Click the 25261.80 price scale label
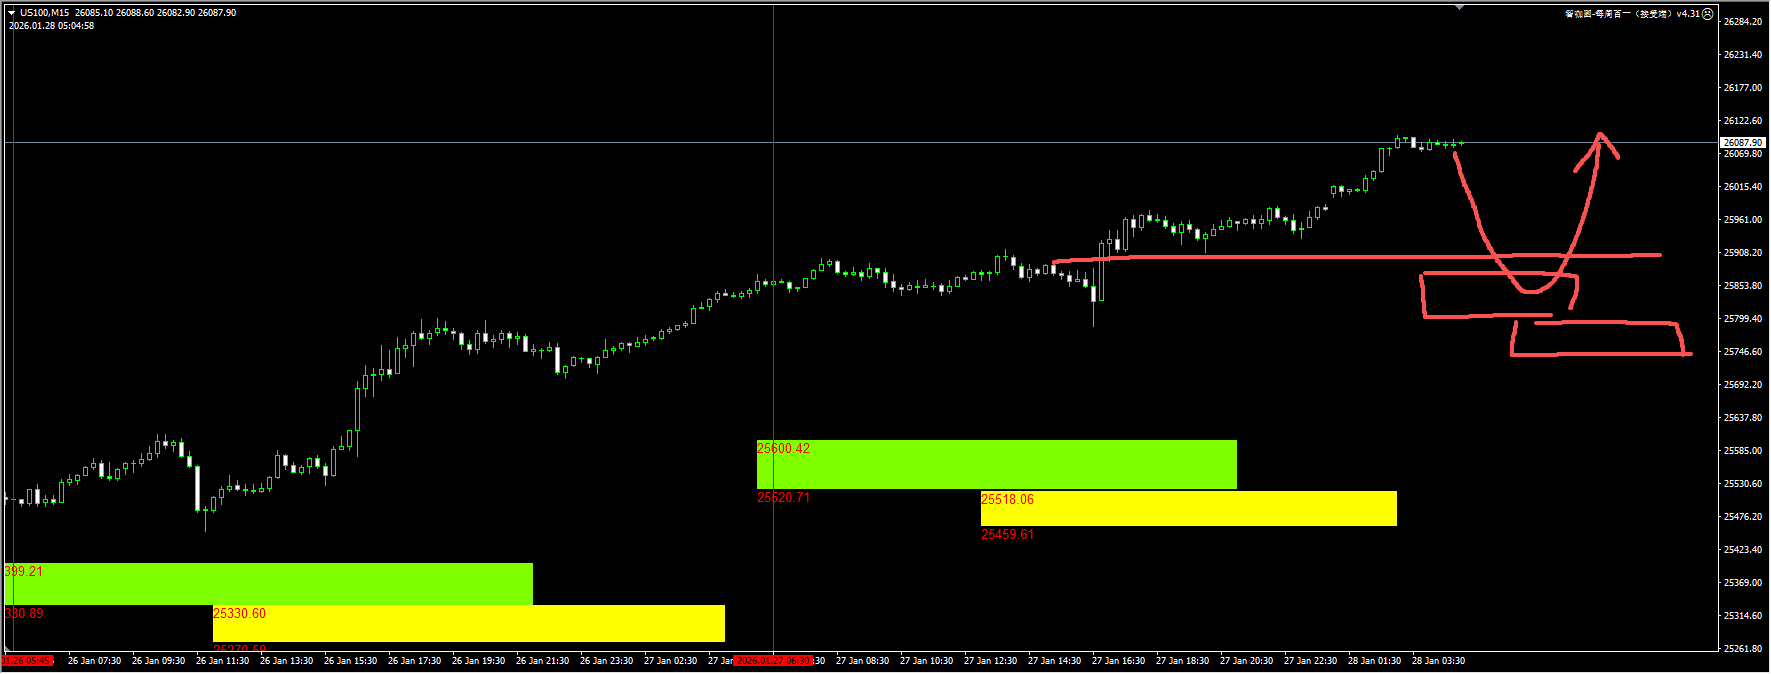This screenshot has width=1771, height=674. [x=1742, y=649]
